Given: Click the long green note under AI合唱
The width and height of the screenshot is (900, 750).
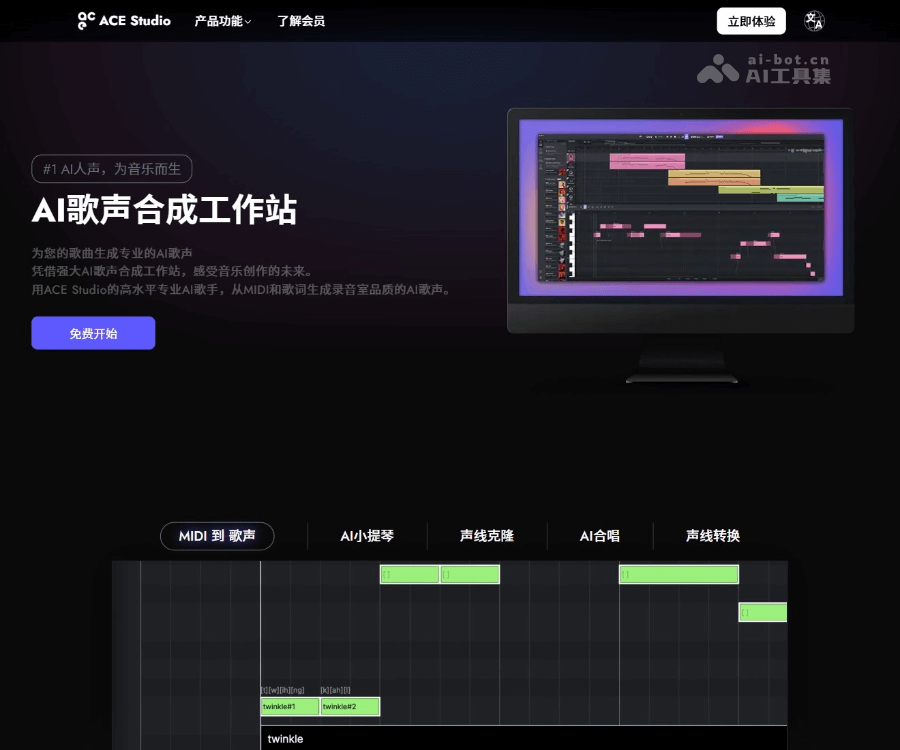Looking at the screenshot, I should coord(678,574).
